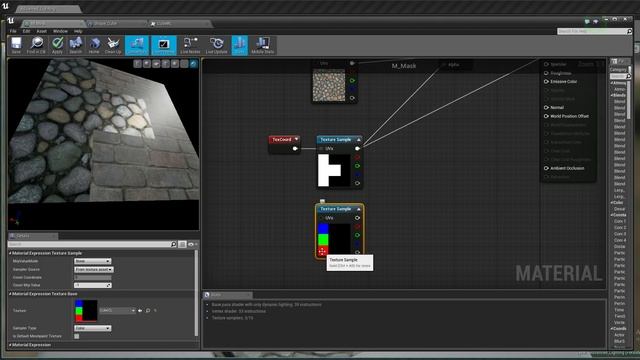Open the Help menu
Screen dimensions: 640x360
(x=78, y=31)
